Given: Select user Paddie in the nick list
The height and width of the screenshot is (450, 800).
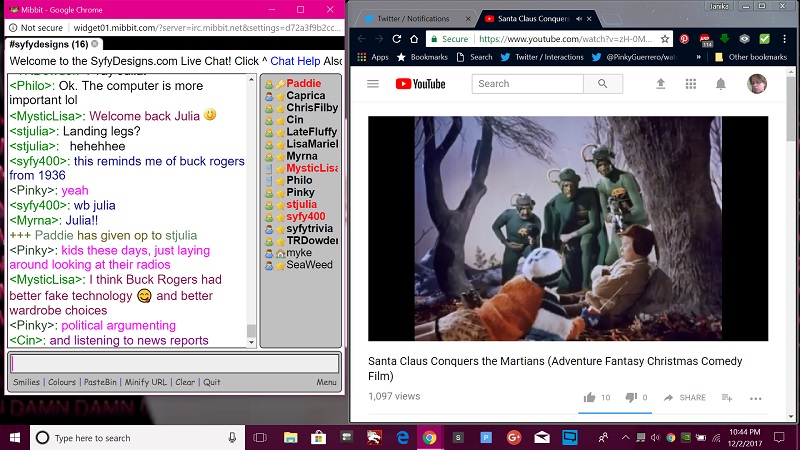Looking at the screenshot, I should pos(304,83).
